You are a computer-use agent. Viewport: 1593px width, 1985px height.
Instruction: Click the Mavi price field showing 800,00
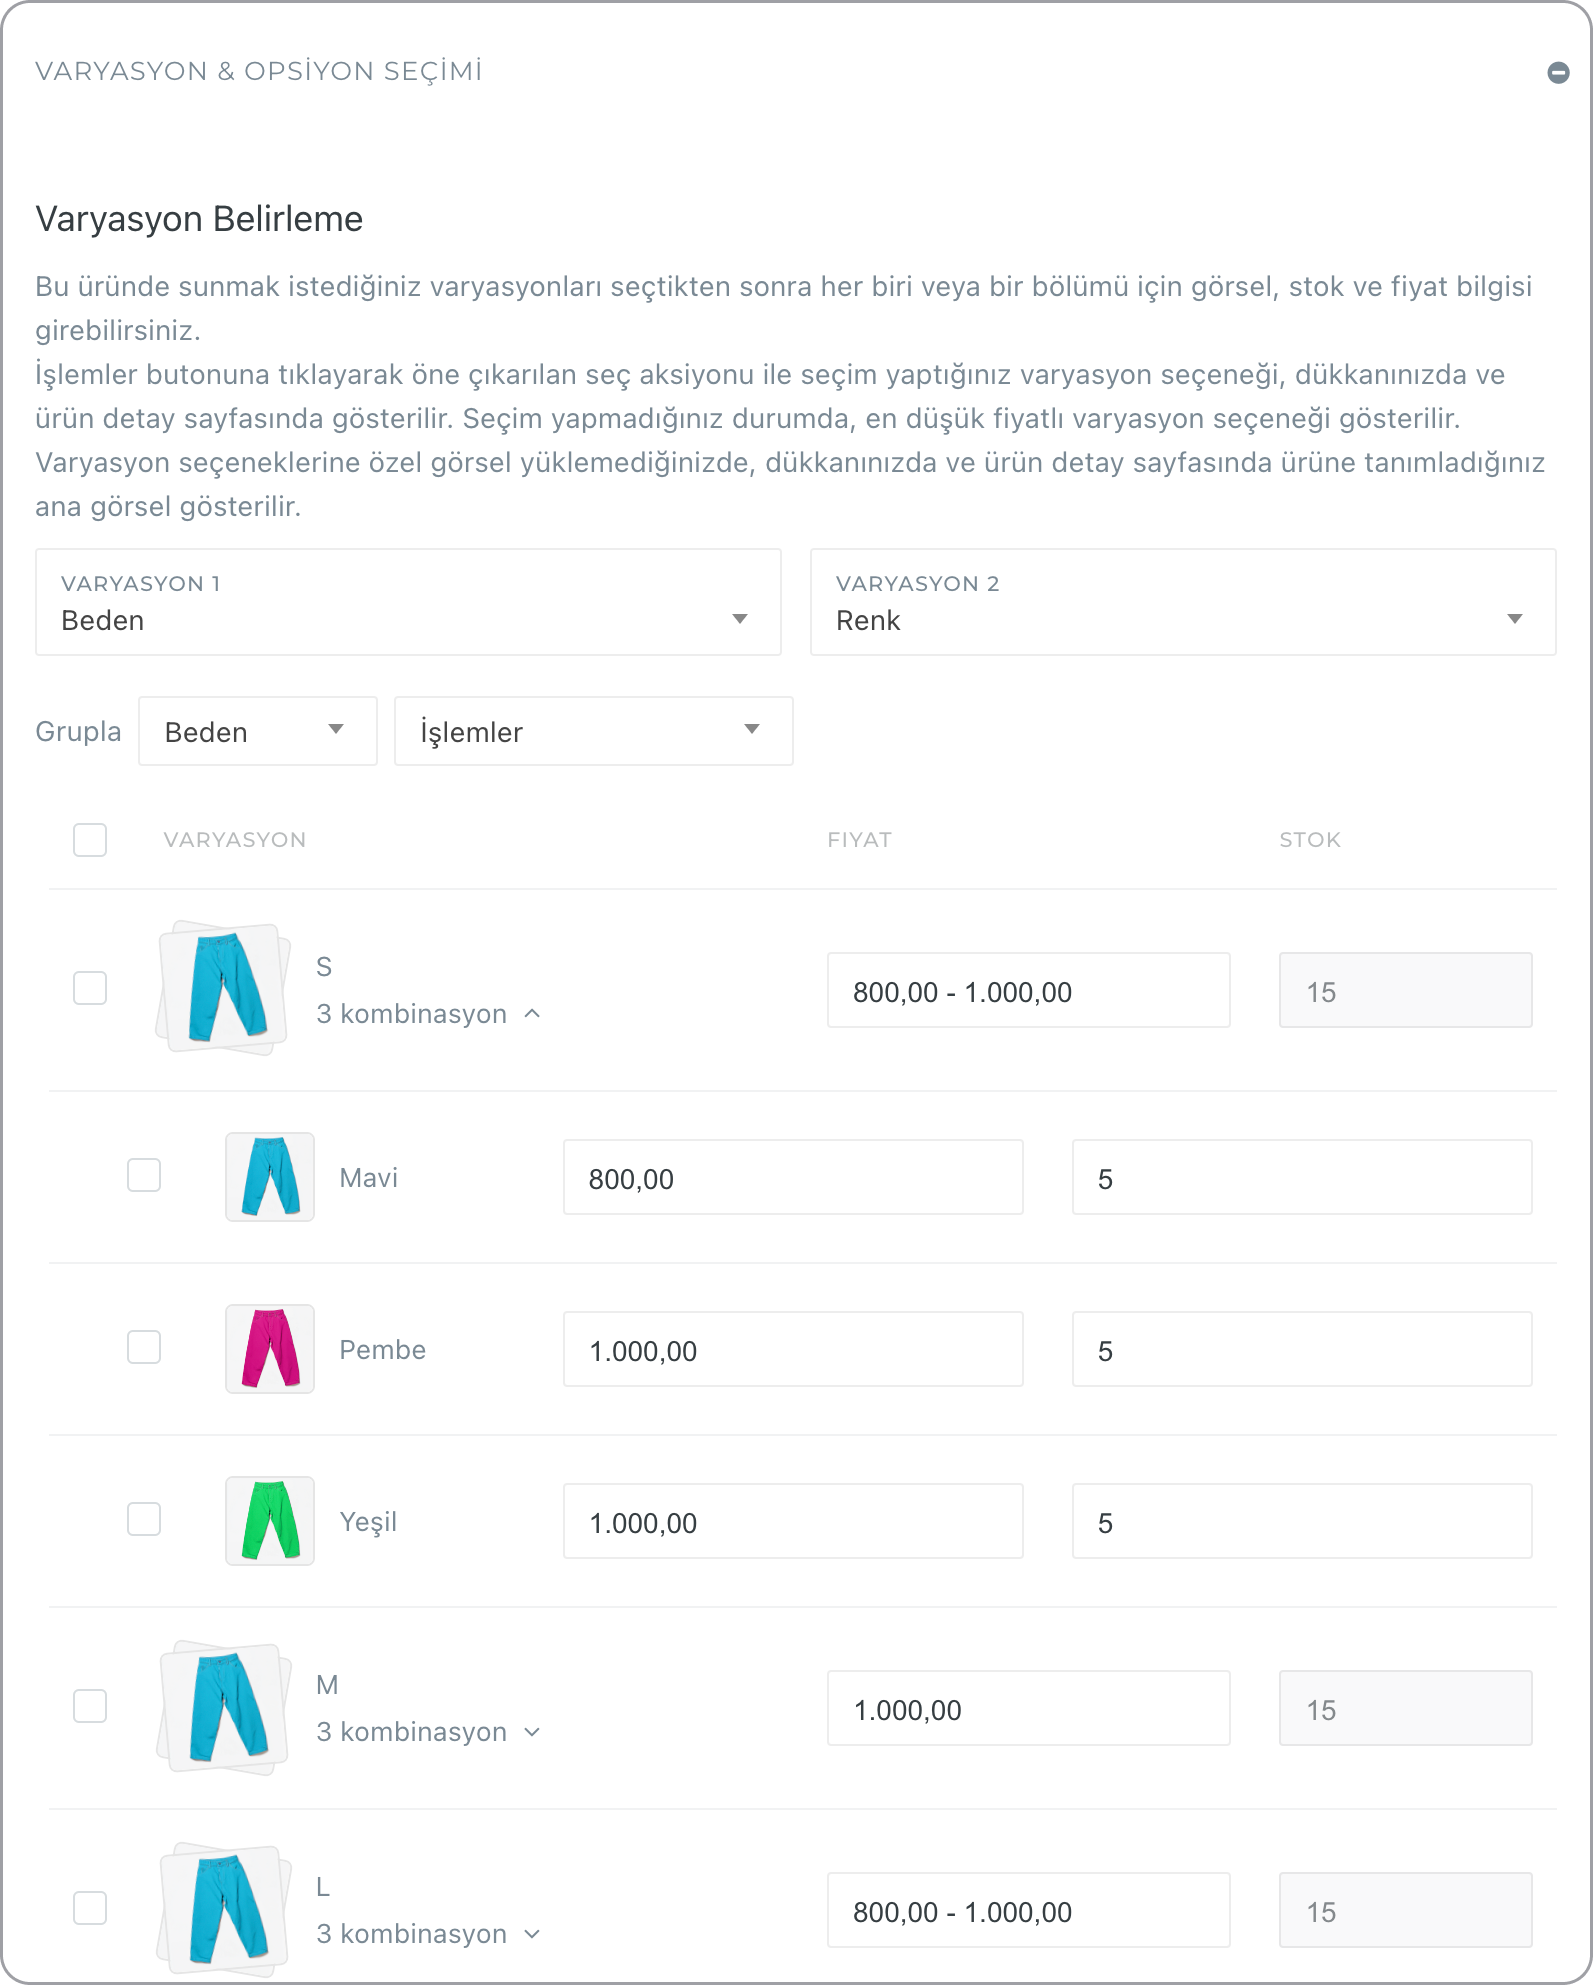[x=792, y=1178]
